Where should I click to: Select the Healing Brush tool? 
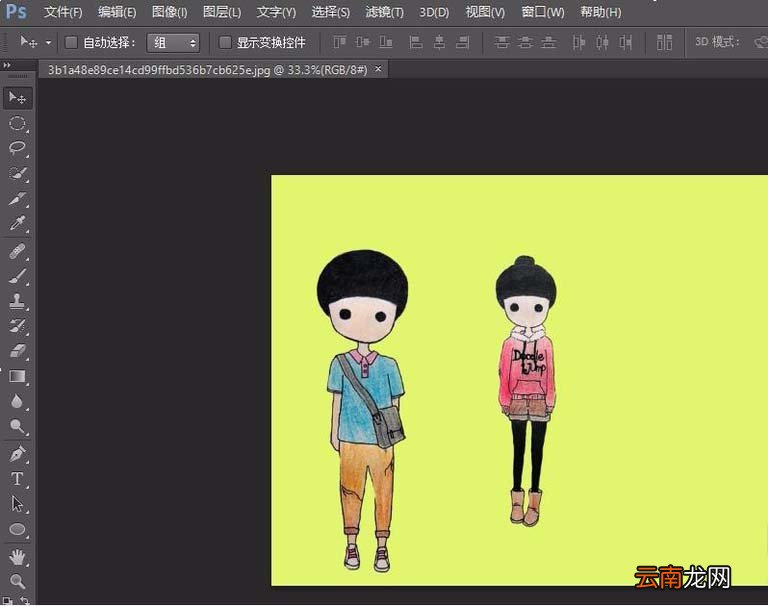click(x=18, y=251)
